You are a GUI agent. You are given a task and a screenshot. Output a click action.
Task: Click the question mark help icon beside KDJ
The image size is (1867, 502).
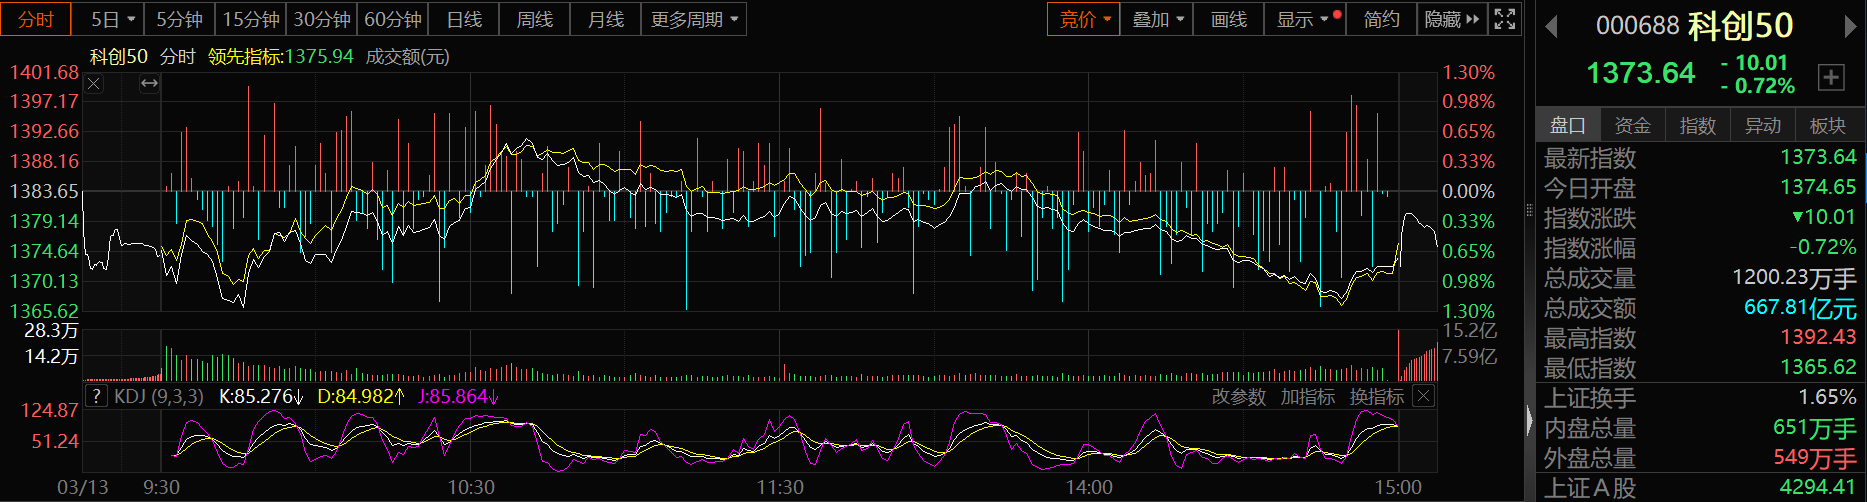96,397
